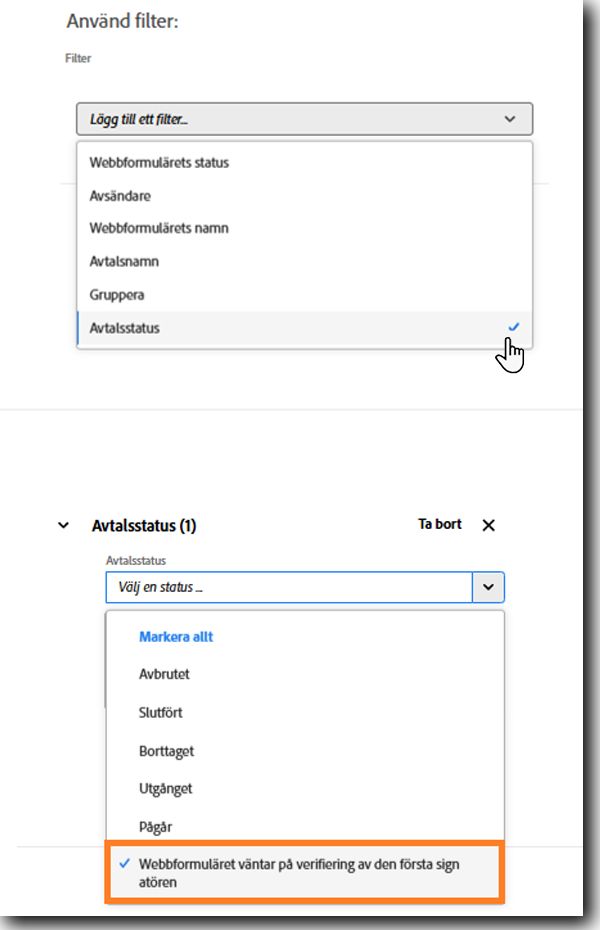600x930 pixels.
Task: Click the checkmark icon beside Avtalsstatus
Action: (x=514, y=327)
